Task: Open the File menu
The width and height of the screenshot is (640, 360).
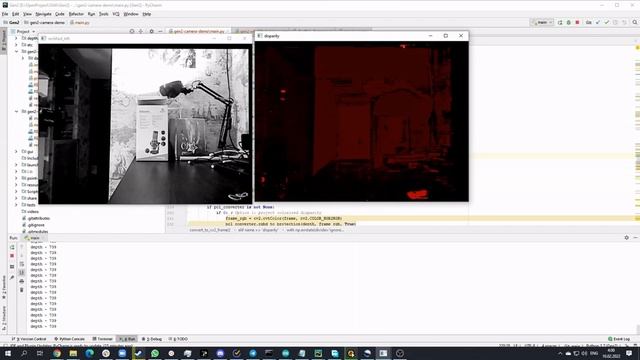Action: 5,14
